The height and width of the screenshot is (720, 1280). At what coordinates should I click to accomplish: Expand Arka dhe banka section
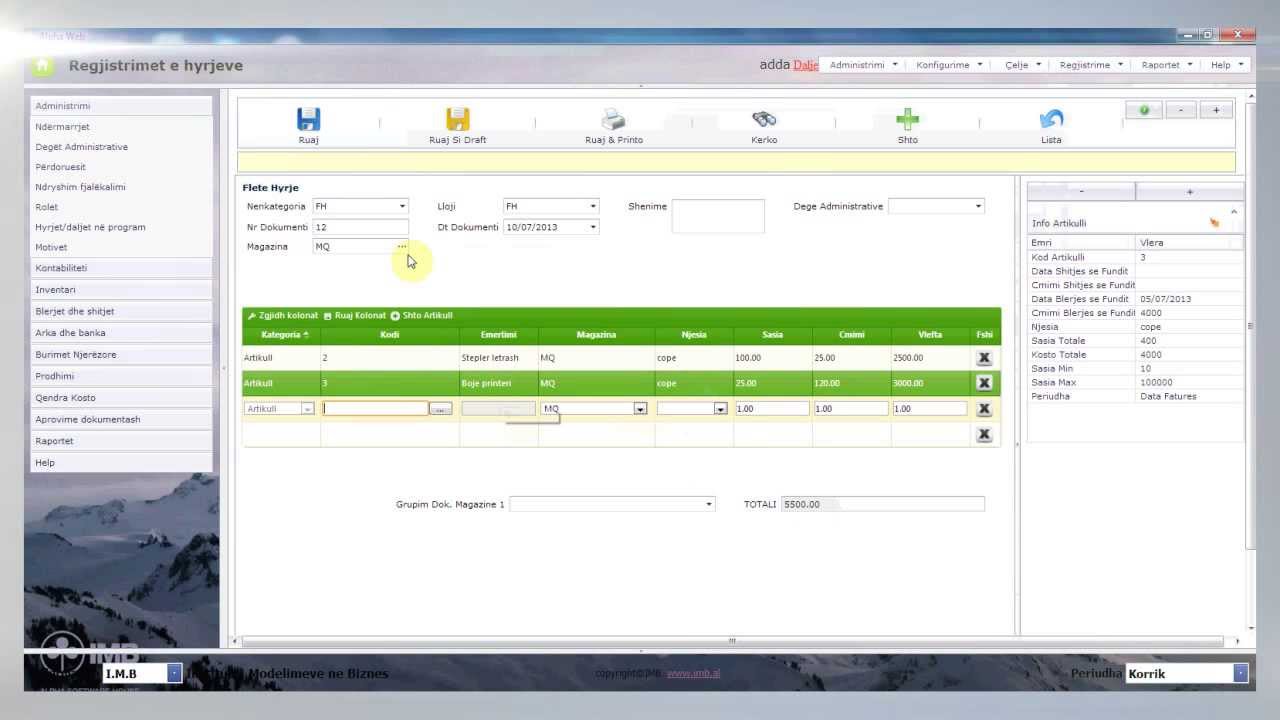pyautogui.click(x=121, y=333)
